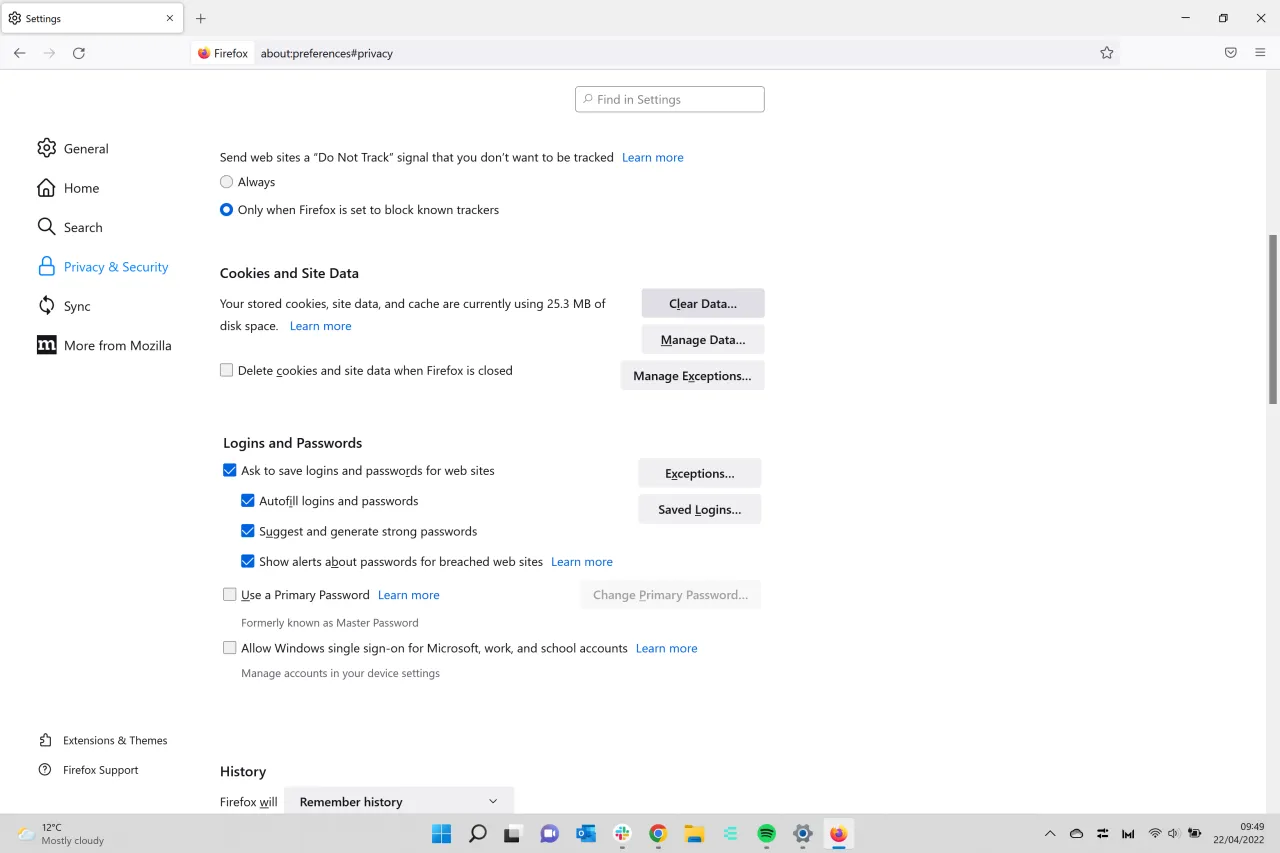Switch to Google Chrome in the taskbar

[657, 833]
